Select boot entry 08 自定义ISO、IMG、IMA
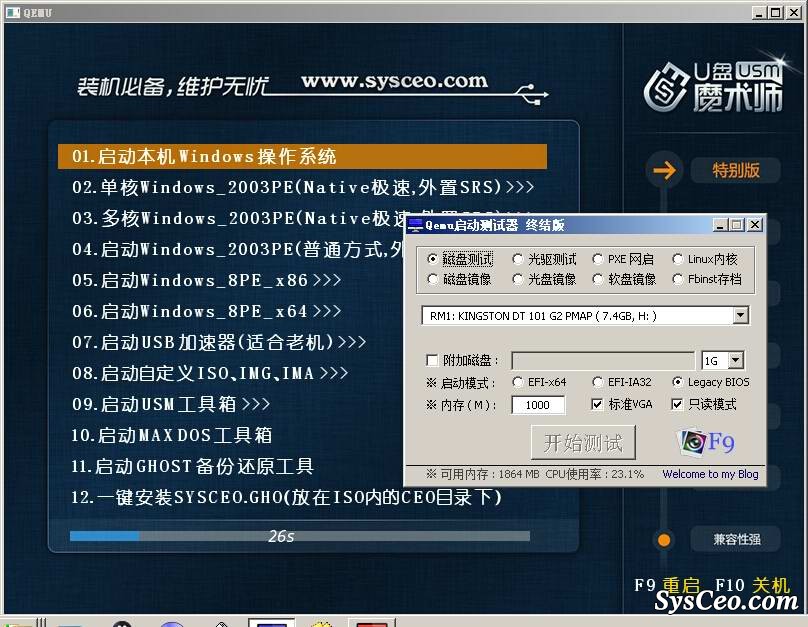Image resolution: width=808 pixels, height=627 pixels. (210, 373)
